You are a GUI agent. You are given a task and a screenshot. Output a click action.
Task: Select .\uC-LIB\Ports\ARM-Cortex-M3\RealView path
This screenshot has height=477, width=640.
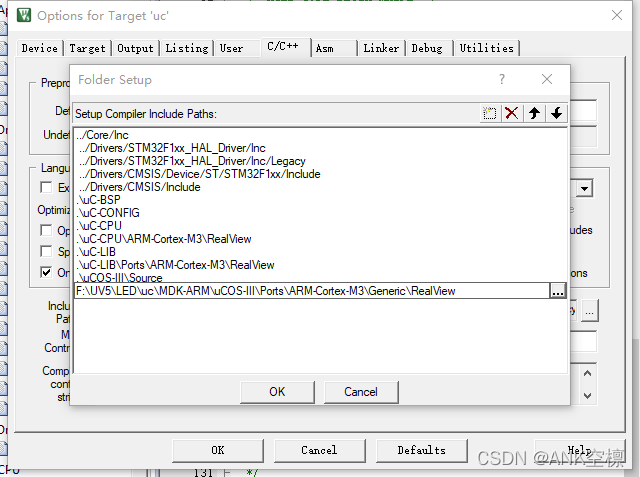point(320,265)
